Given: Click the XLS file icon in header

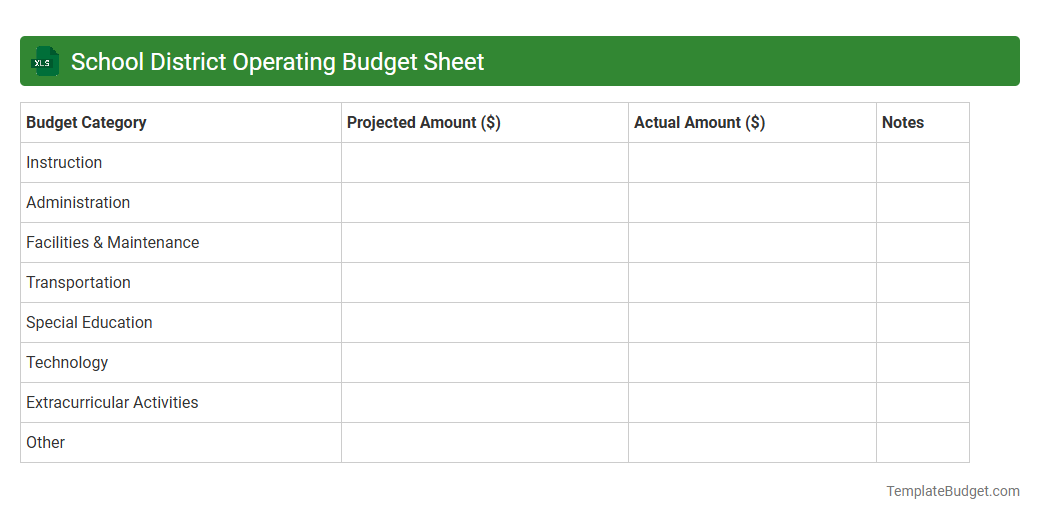Looking at the screenshot, I should [x=44, y=61].
